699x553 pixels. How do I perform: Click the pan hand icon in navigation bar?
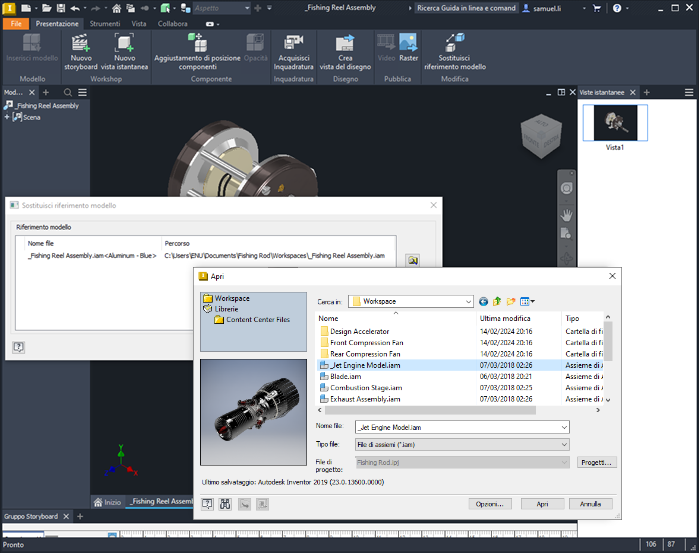click(566, 216)
